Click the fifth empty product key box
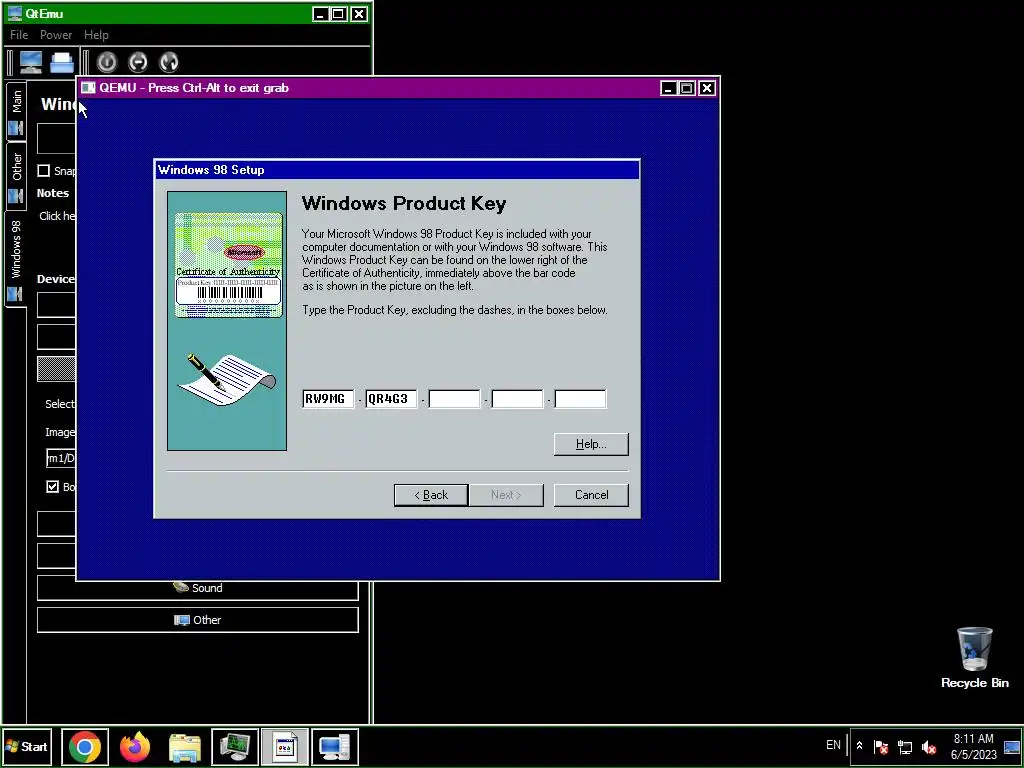Image resolution: width=1024 pixels, height=768 pixels. (x=580, y=399)
